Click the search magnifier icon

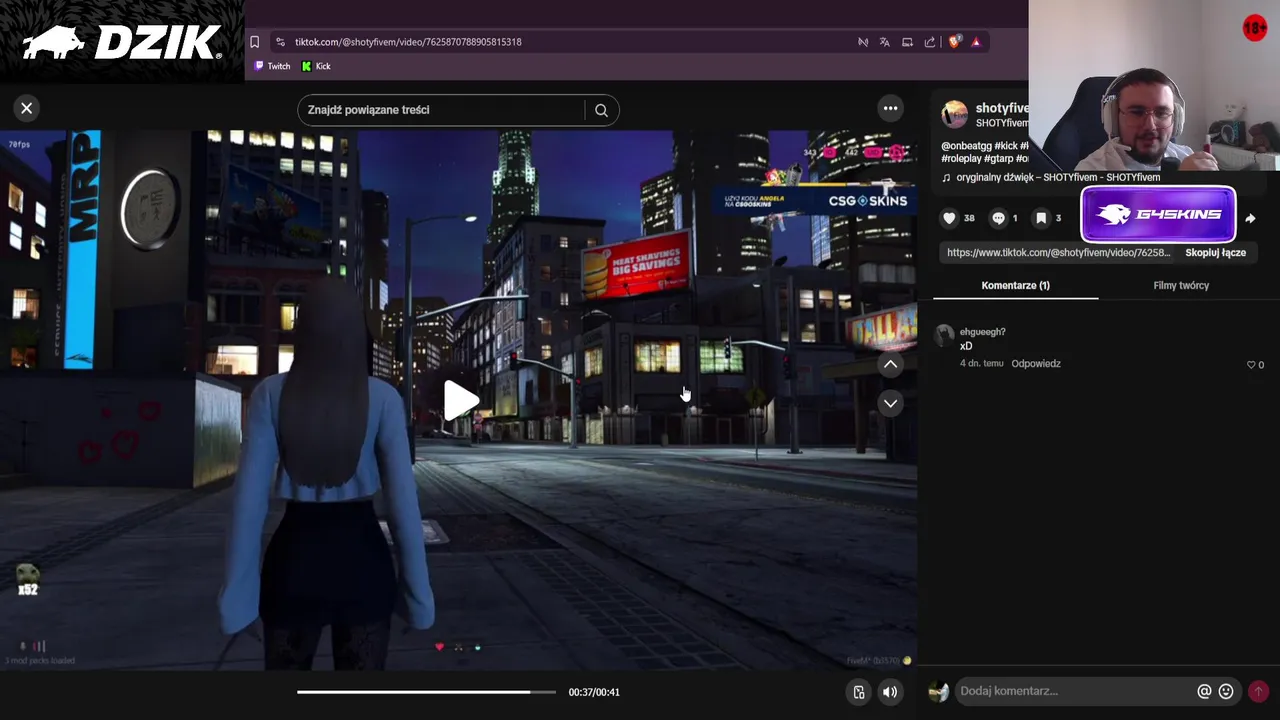click(x=601, y=110)
